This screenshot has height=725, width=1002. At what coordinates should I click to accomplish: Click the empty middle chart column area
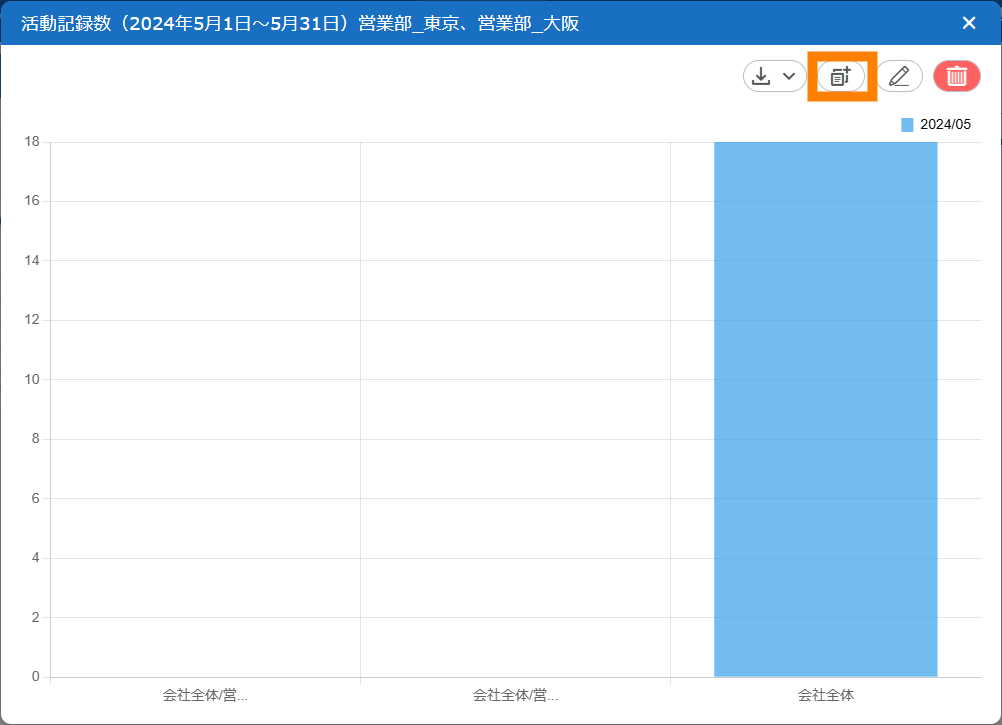[515, 410]
